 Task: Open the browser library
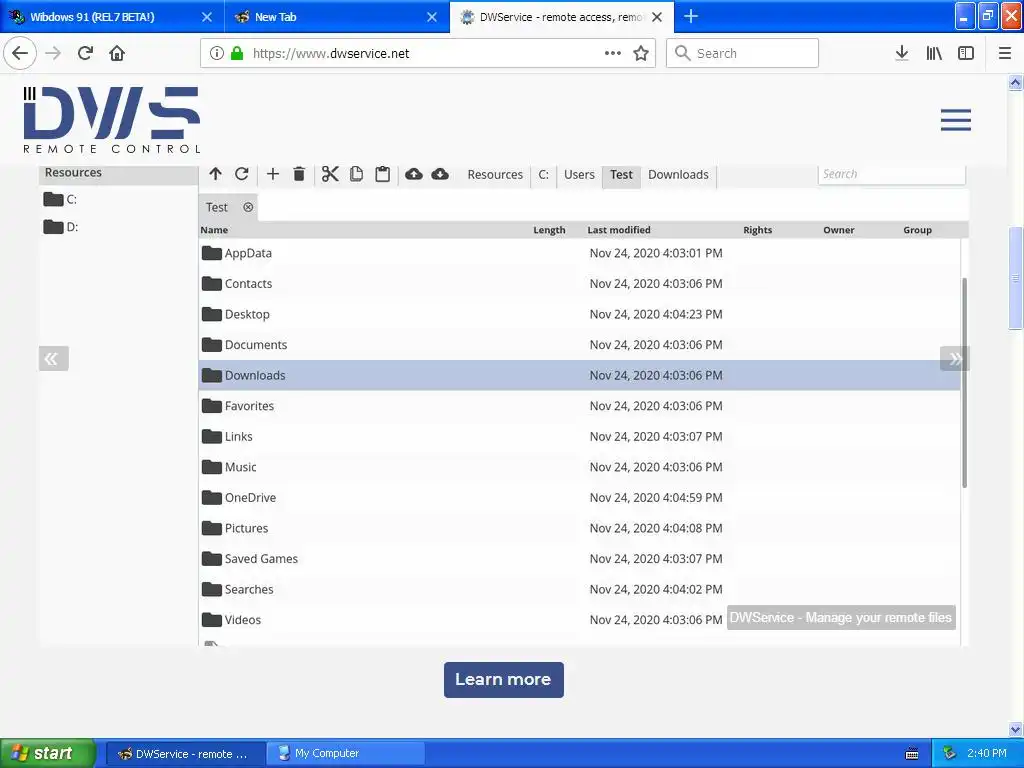click(934, 53)
